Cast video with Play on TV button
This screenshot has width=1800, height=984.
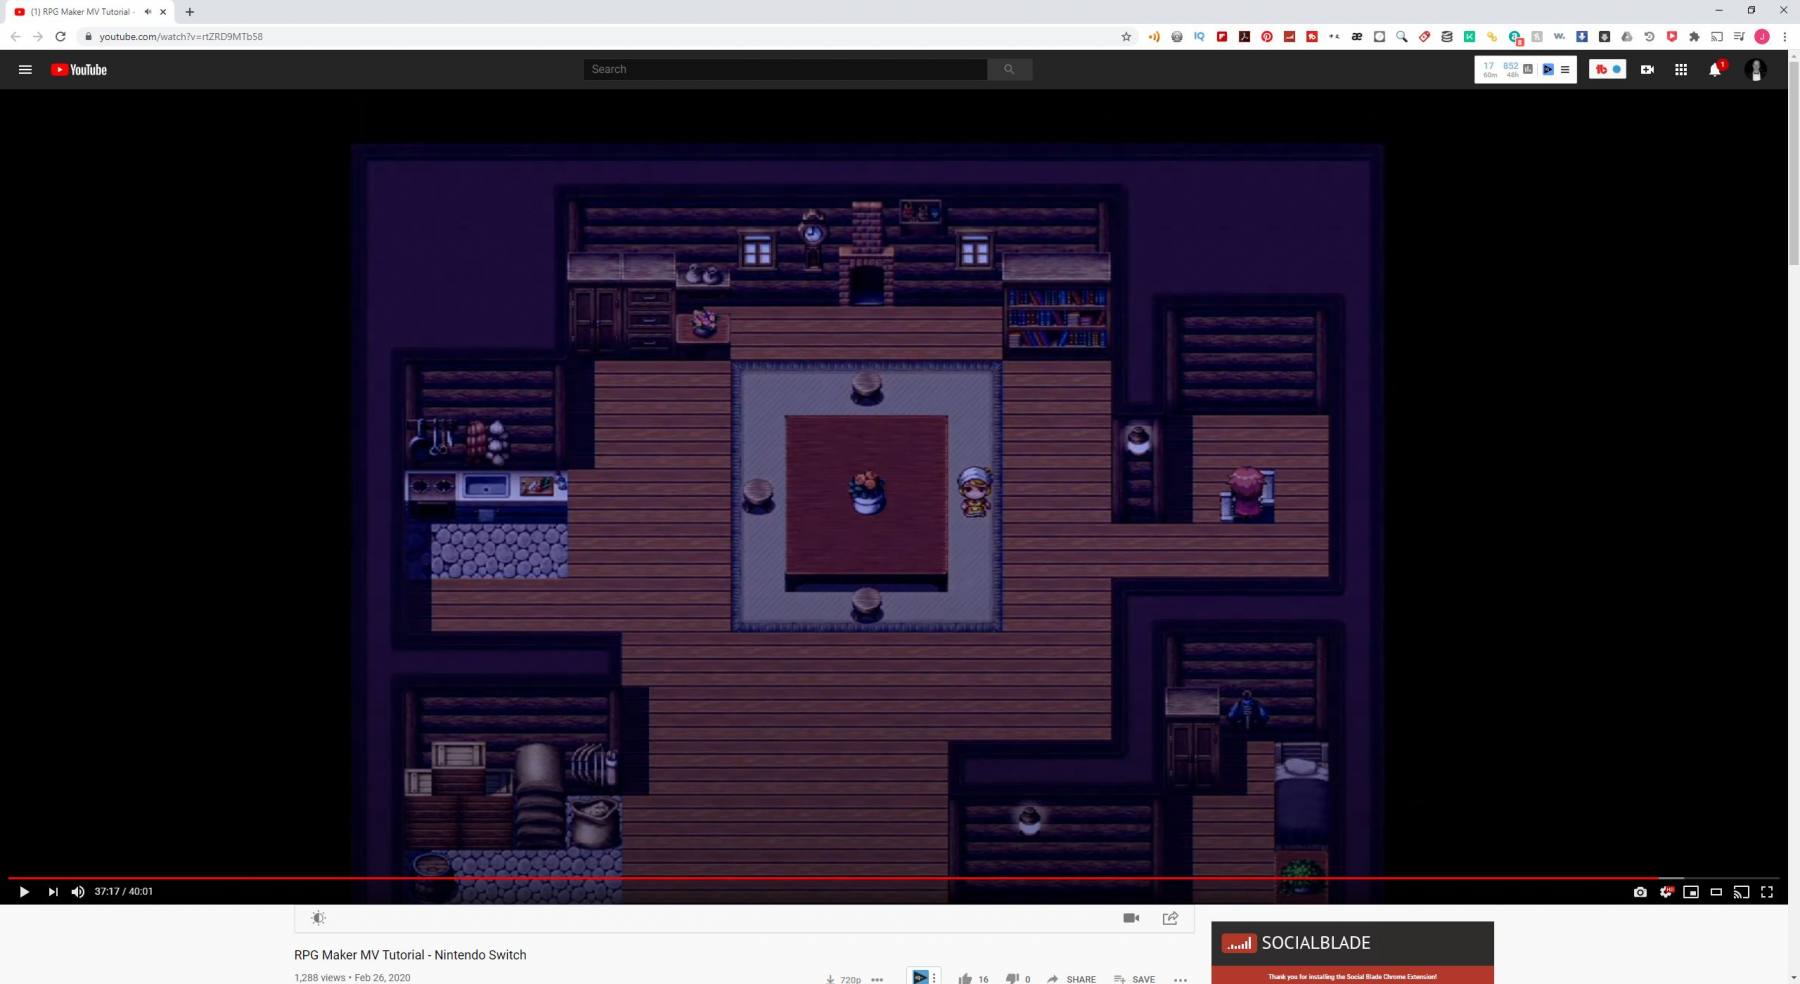[x=1741, y=892]
